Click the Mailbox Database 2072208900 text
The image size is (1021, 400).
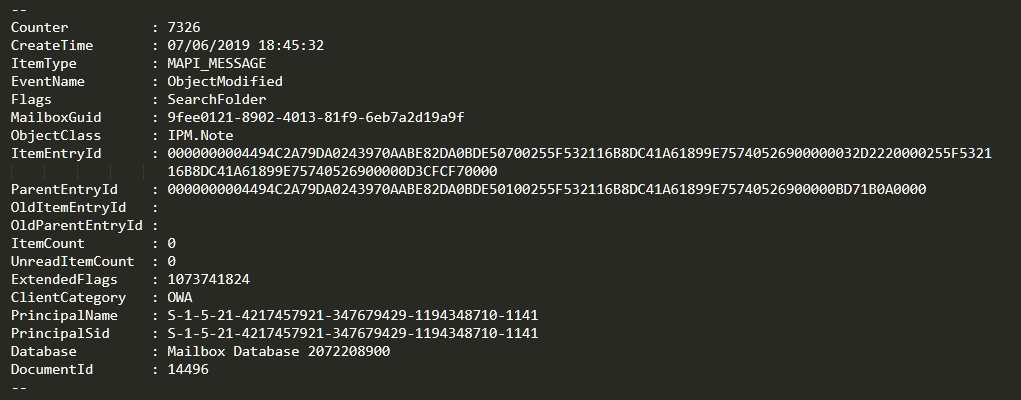pos(279,352)
